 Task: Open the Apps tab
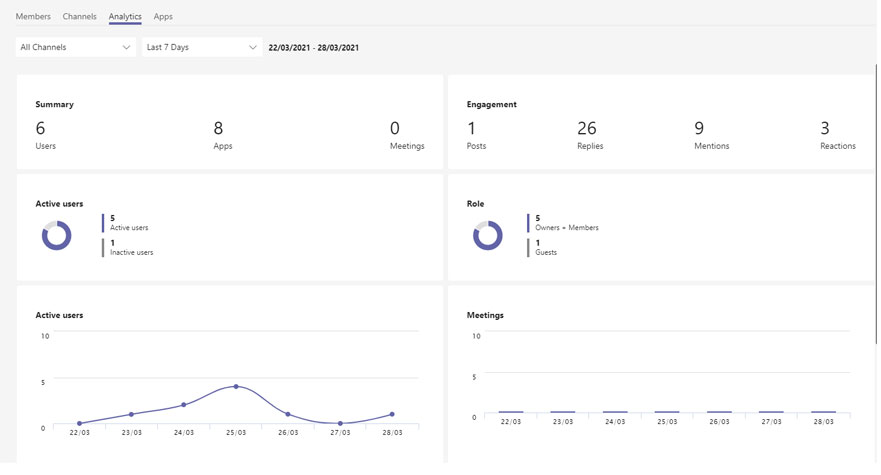coord(163,16)
